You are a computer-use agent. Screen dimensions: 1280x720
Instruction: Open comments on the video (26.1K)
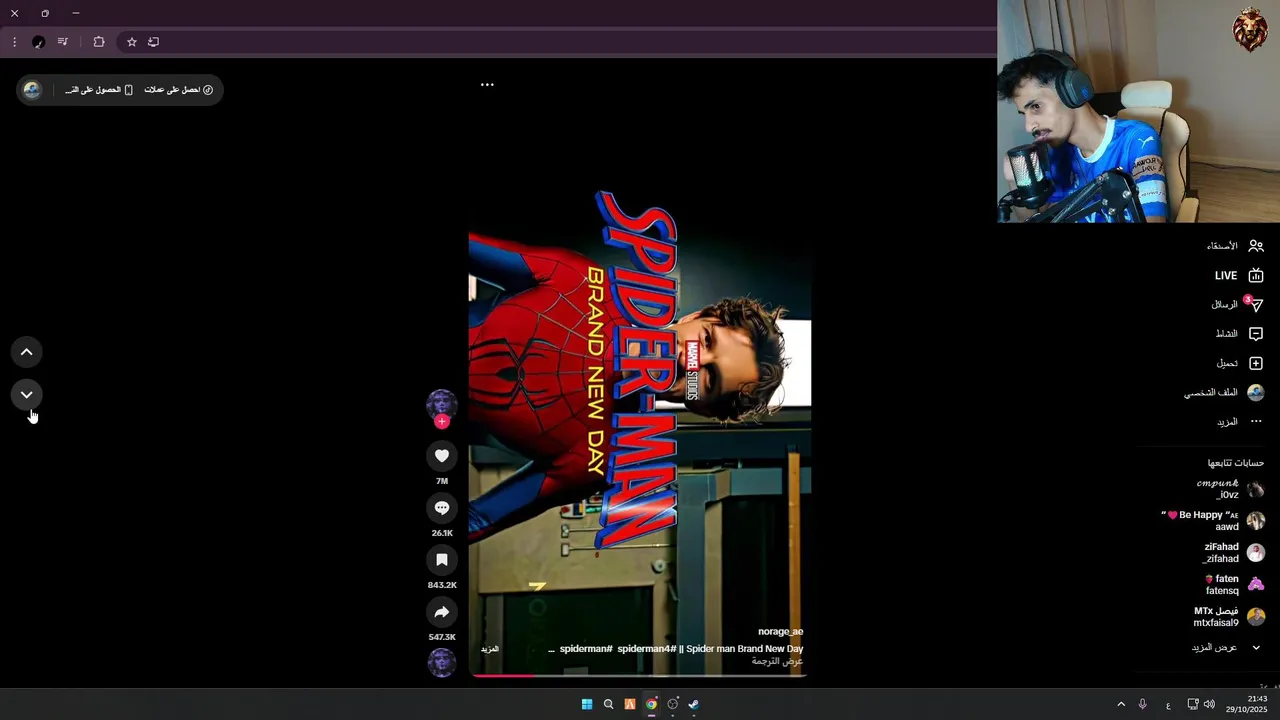click(441, 508)
